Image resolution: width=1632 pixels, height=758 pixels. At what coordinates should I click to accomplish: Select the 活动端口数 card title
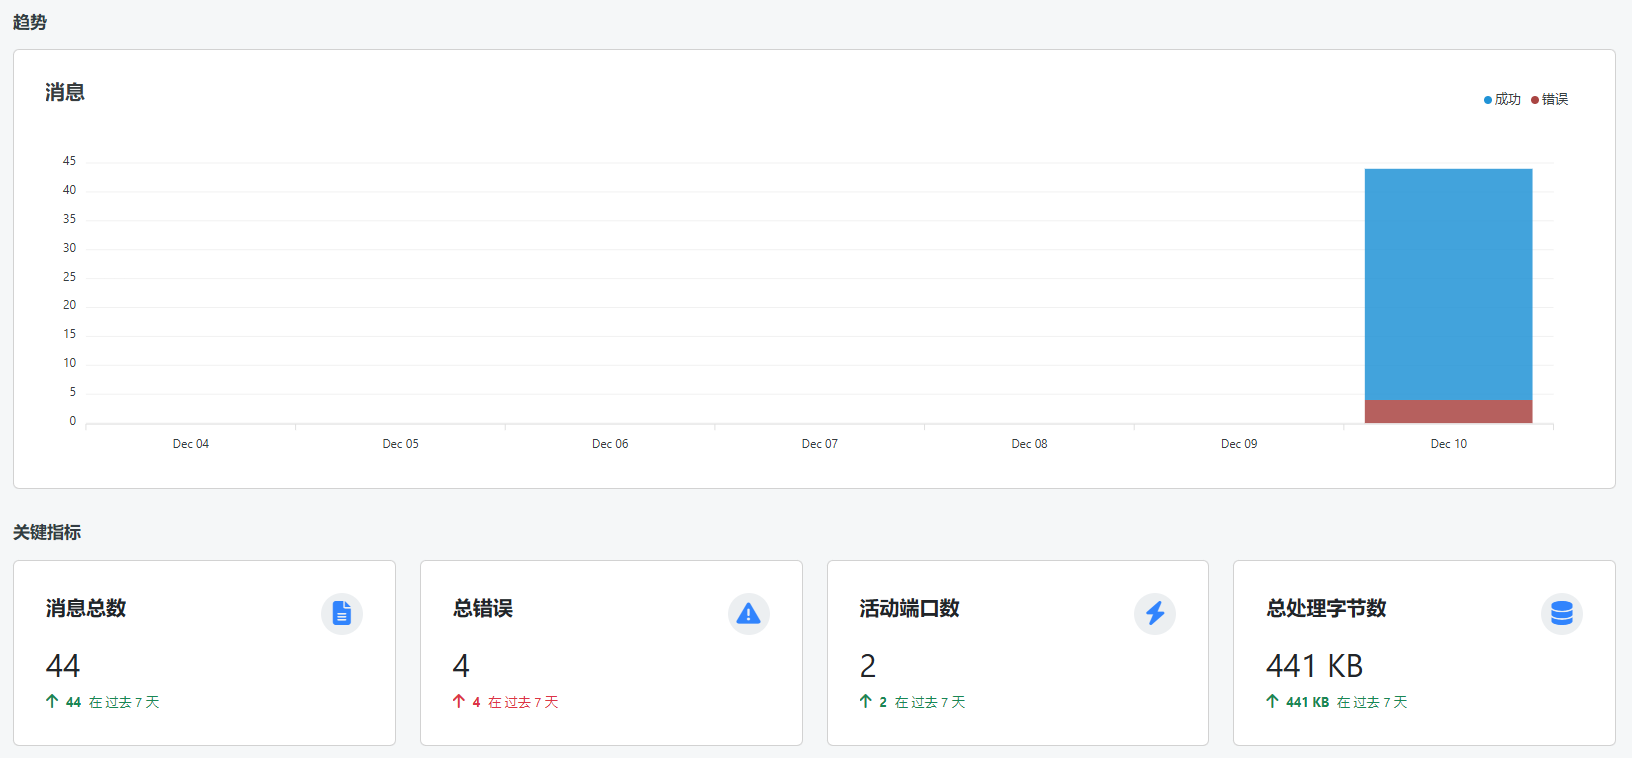tap(909, 608)
